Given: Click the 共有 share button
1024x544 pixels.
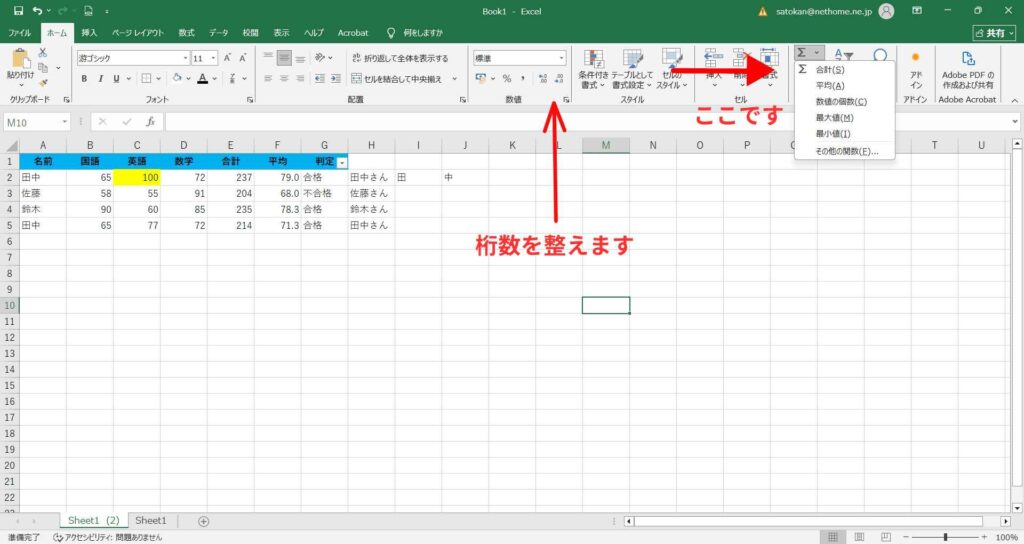Looking at the screenshot, I should click(x=985, y=33).
